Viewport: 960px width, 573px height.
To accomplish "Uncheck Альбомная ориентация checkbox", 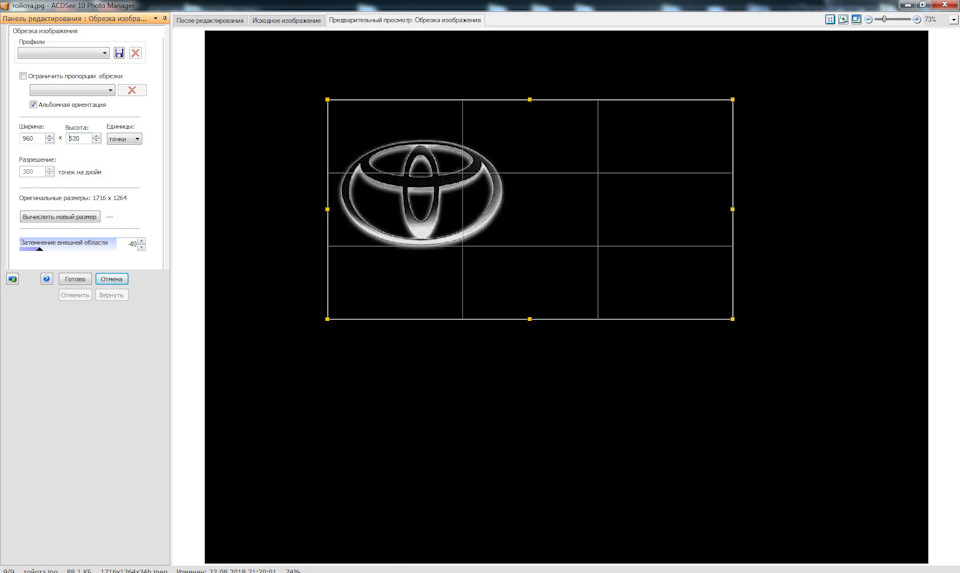I will click(x=33, y=105).
